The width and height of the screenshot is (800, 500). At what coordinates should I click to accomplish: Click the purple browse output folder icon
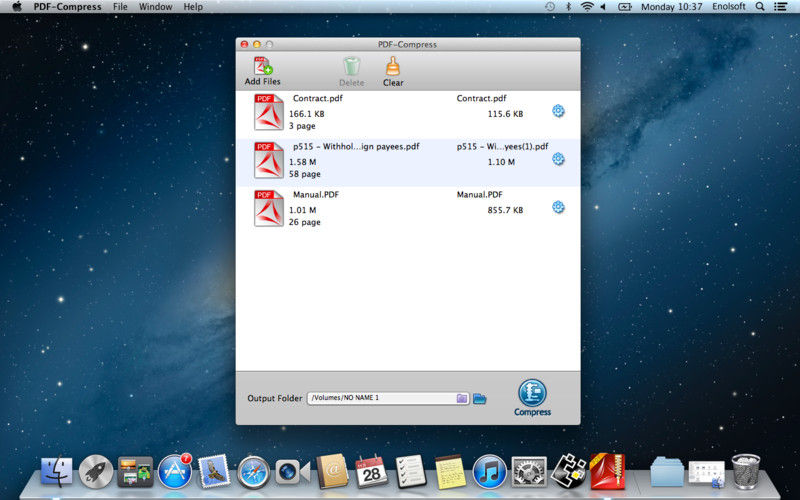(x=462, y=398)
